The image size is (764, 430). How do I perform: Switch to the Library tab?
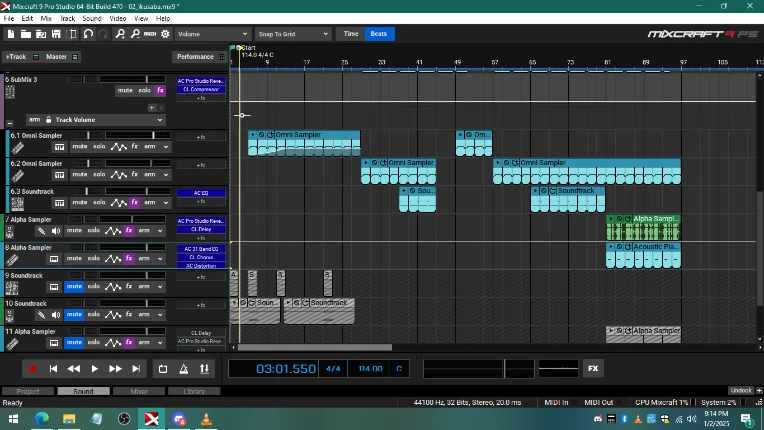pyautogui.click(x=194, y=392)
